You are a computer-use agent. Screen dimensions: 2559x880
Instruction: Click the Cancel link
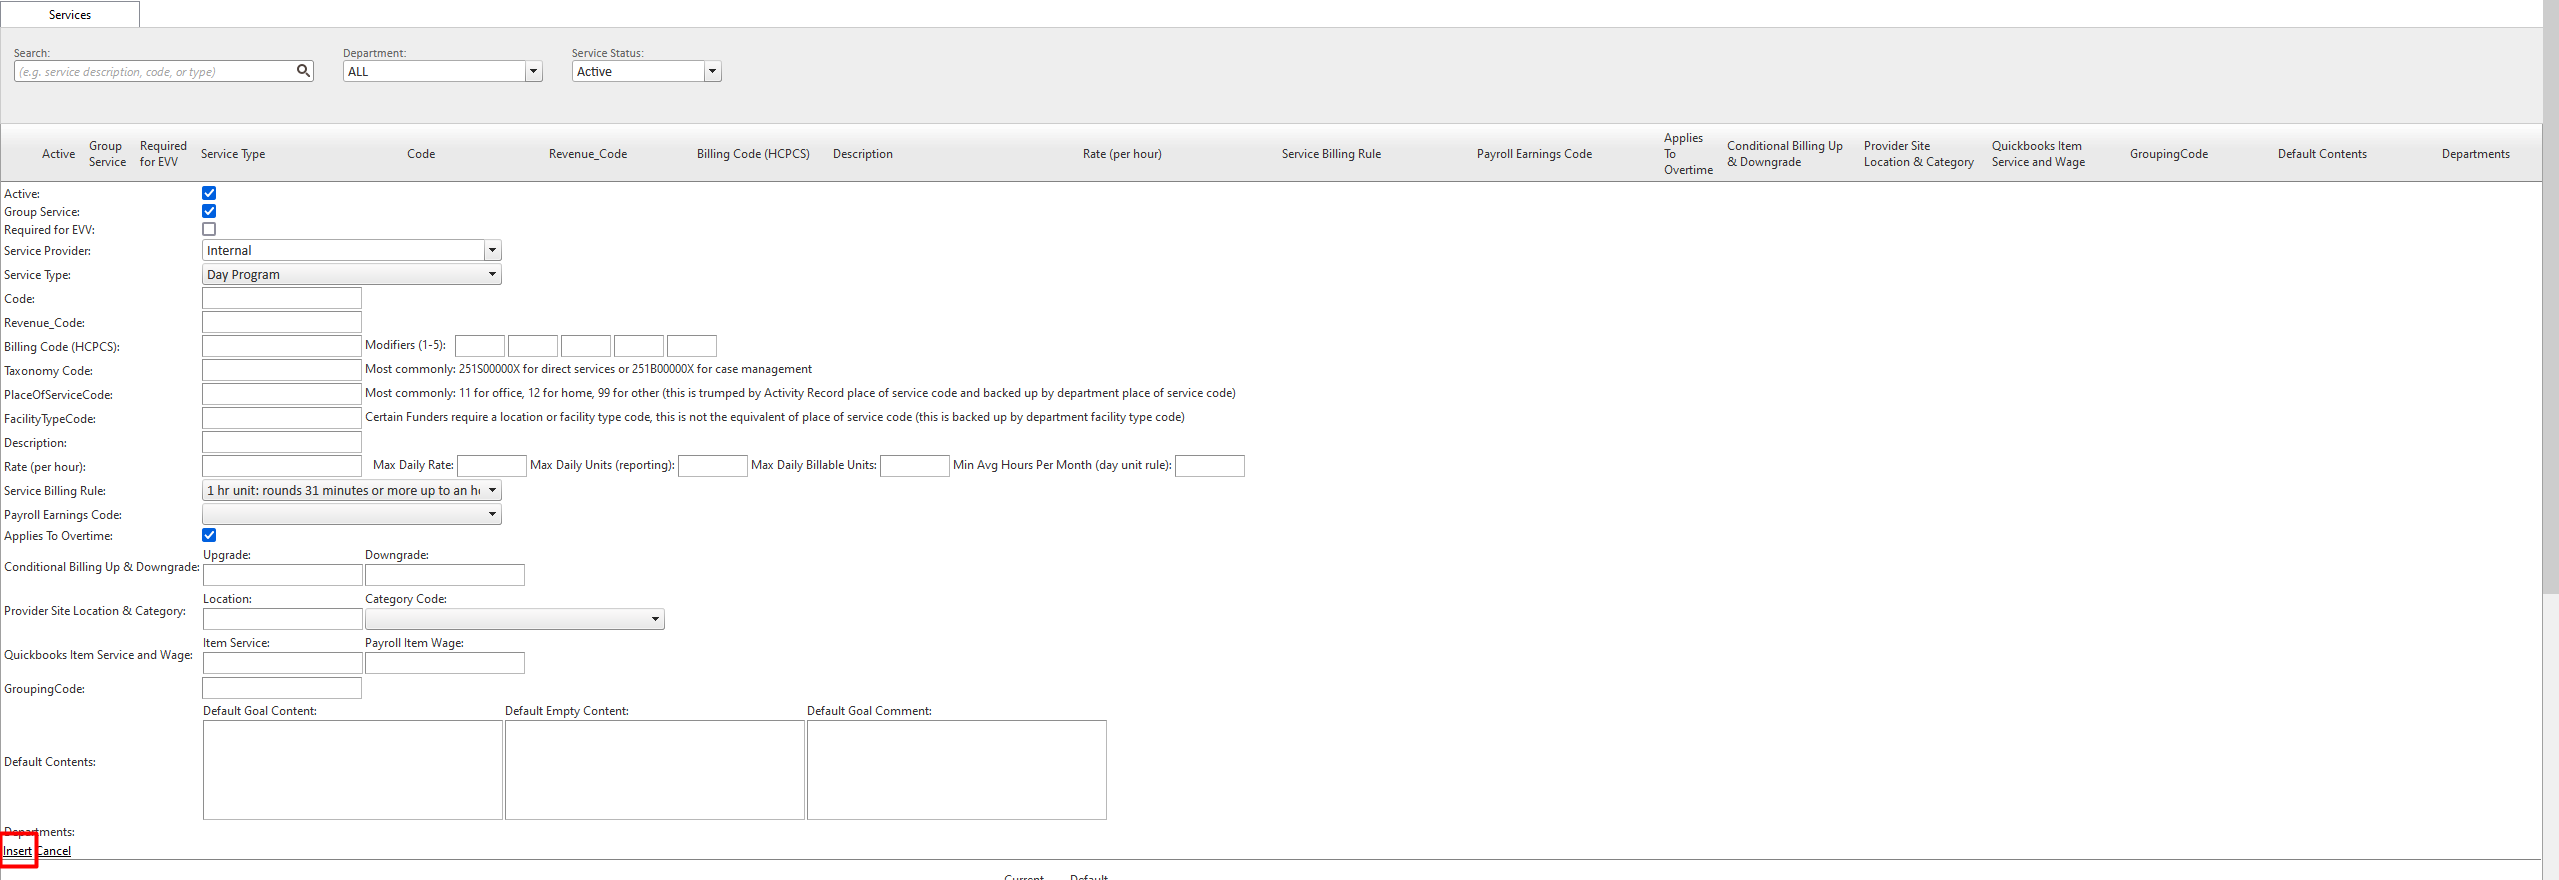point(54,851)
